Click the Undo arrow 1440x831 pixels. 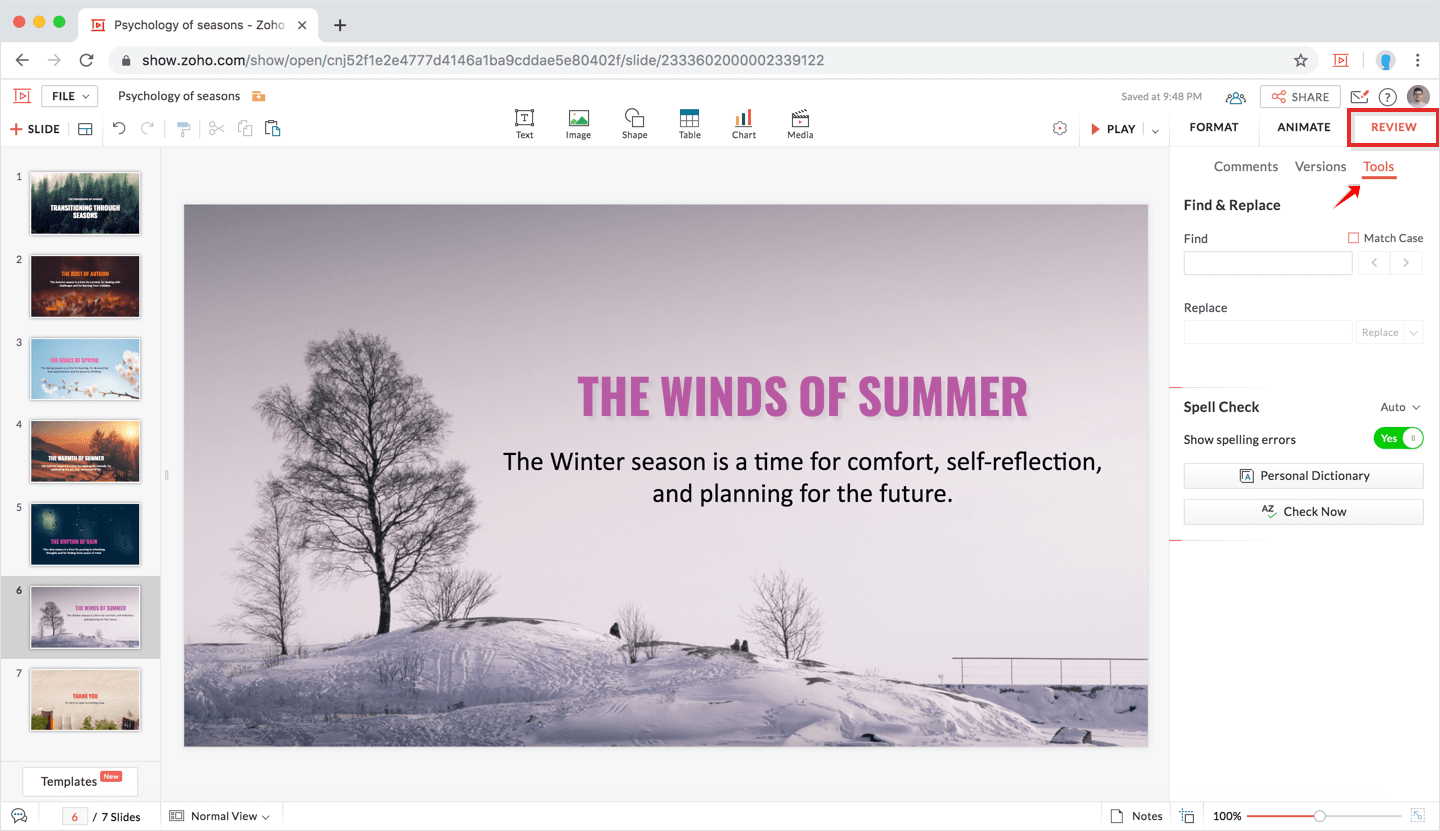coord(119,128)
